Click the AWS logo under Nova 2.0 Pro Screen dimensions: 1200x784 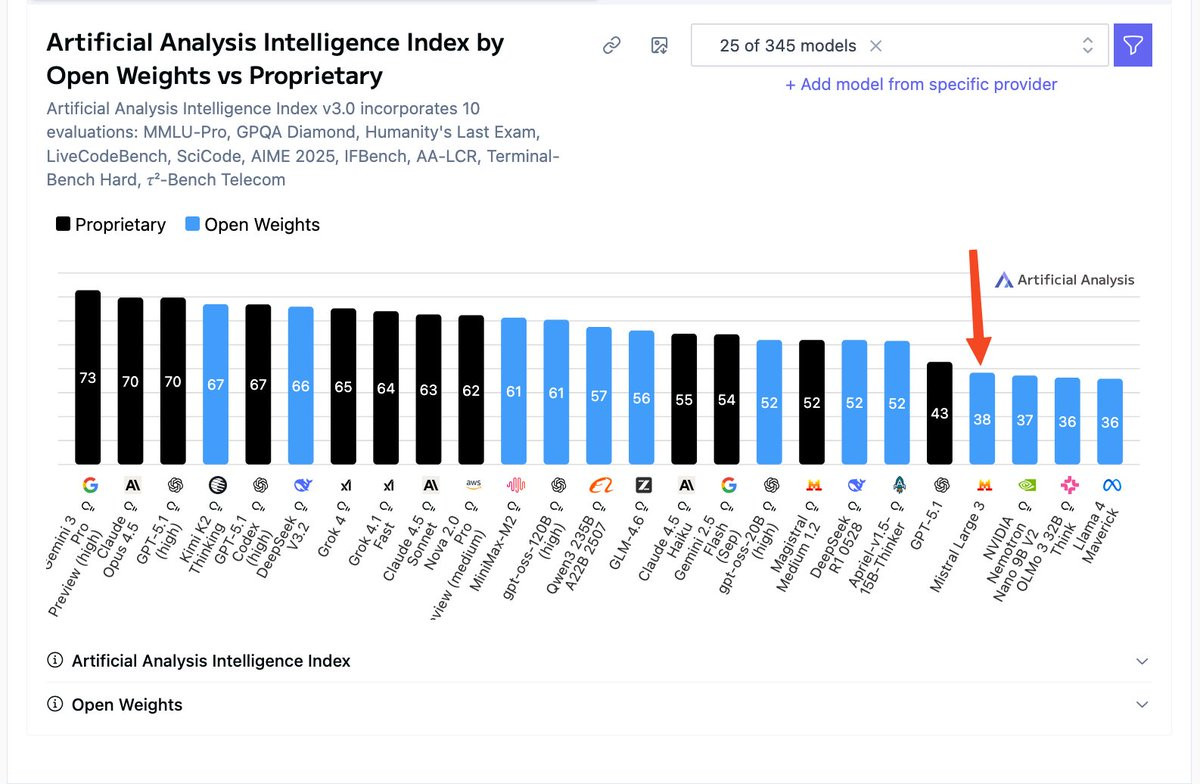[x=472, y=485]
